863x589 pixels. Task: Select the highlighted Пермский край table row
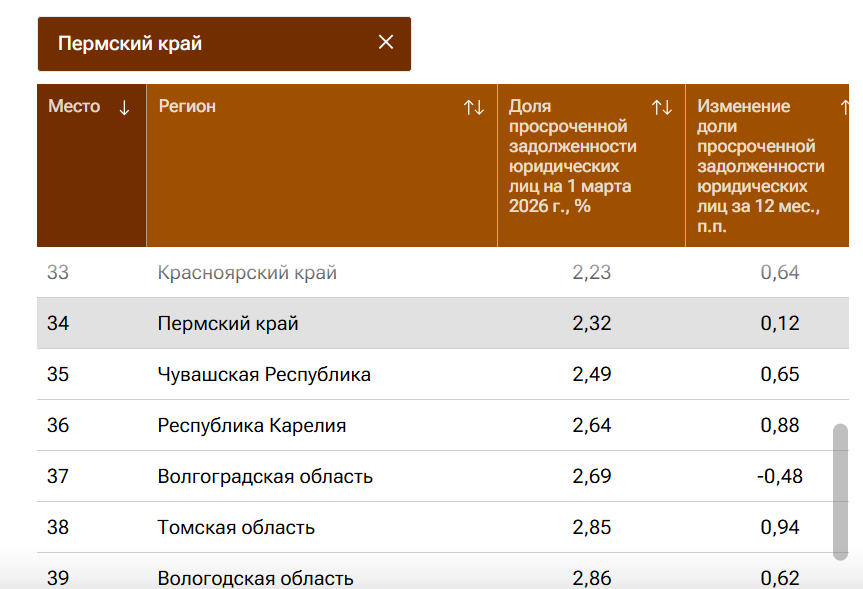[228, 324]
